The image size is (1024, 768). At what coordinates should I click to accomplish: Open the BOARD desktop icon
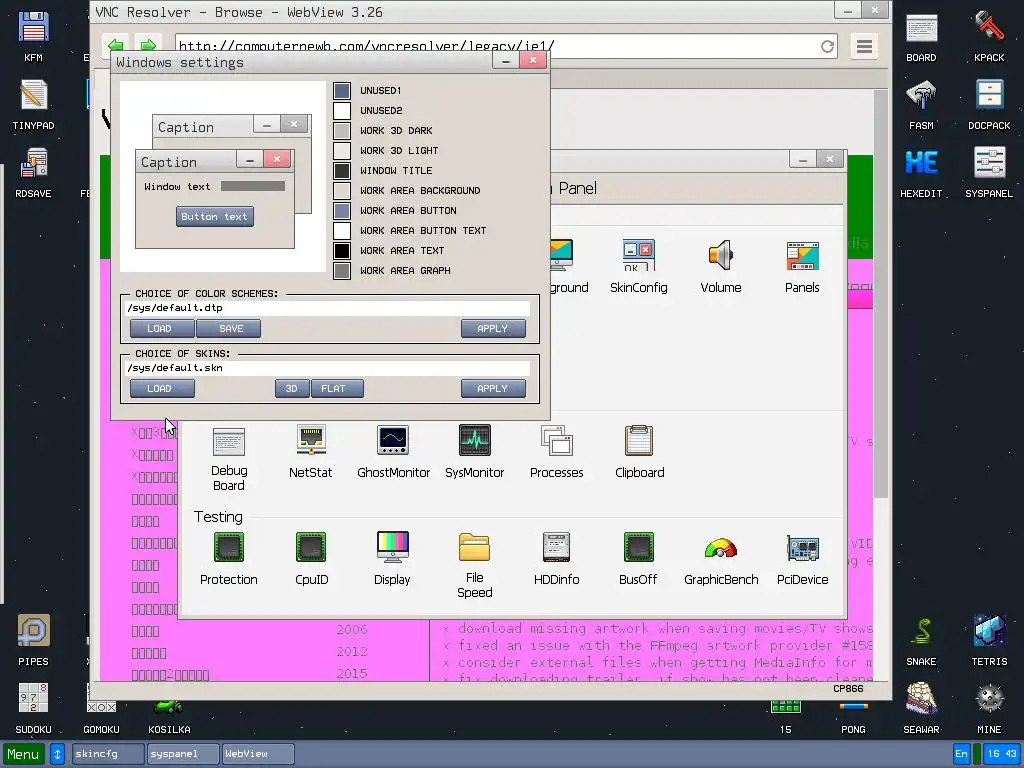point(921,36)
